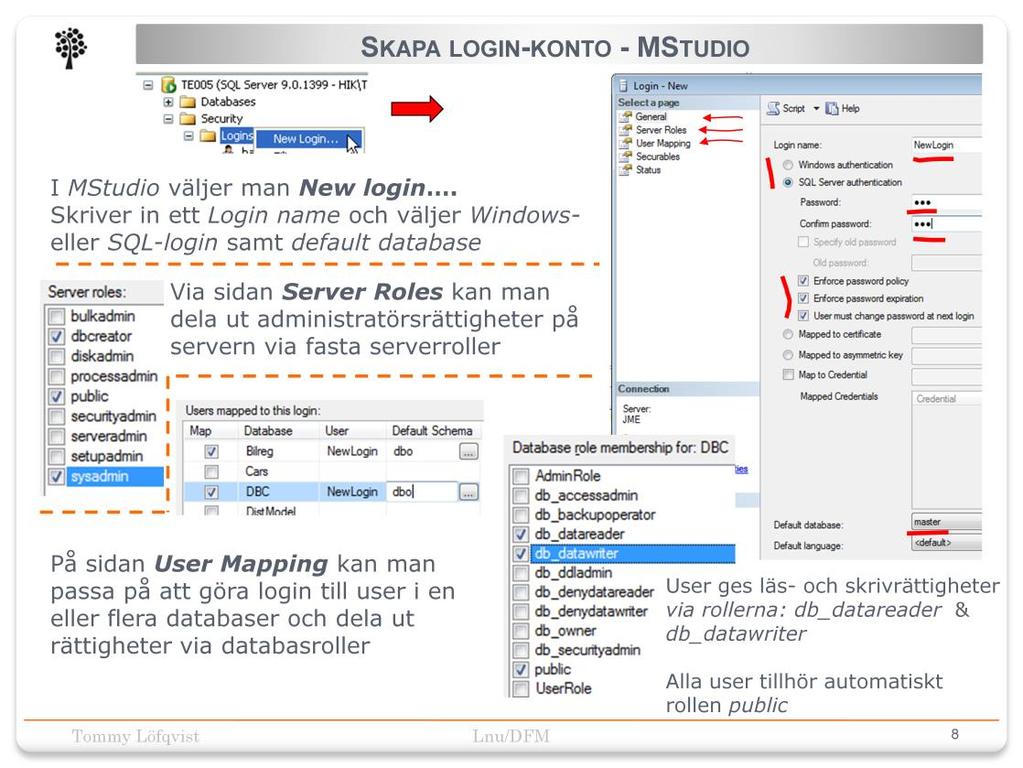Toggle db_datawriter role membership
The height and width of the screenshot is (768, 1023).
pos(521,554)
